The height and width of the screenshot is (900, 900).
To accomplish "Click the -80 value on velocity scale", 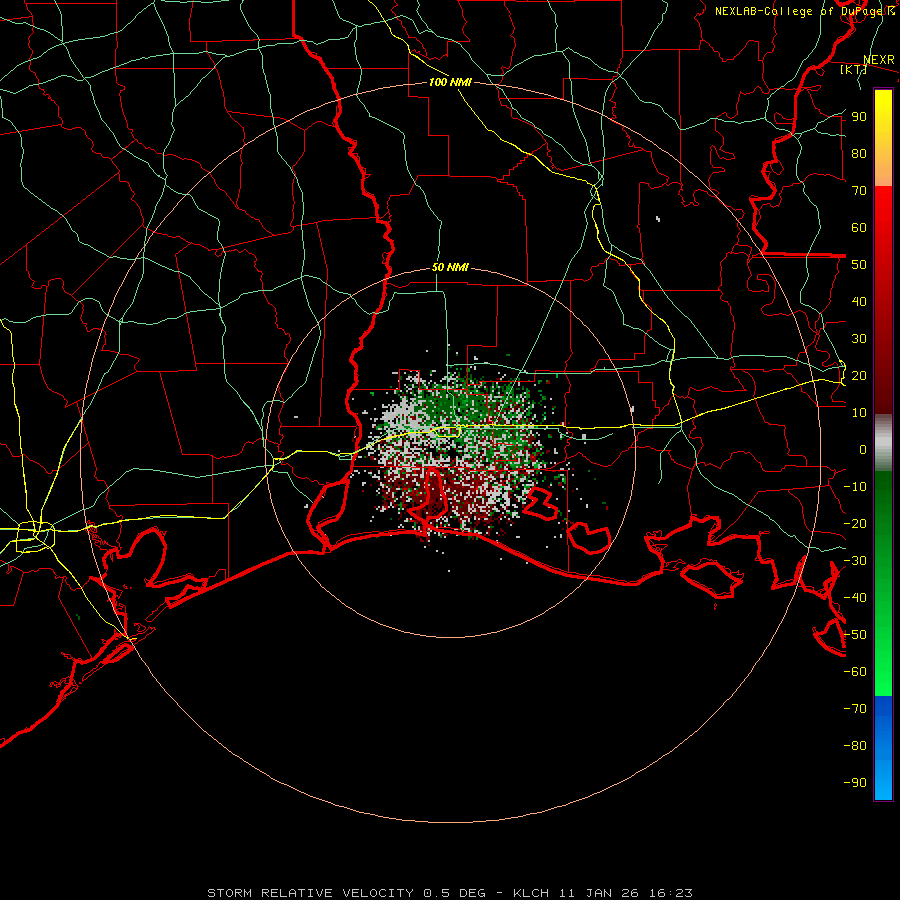I will tap(855, 746).
